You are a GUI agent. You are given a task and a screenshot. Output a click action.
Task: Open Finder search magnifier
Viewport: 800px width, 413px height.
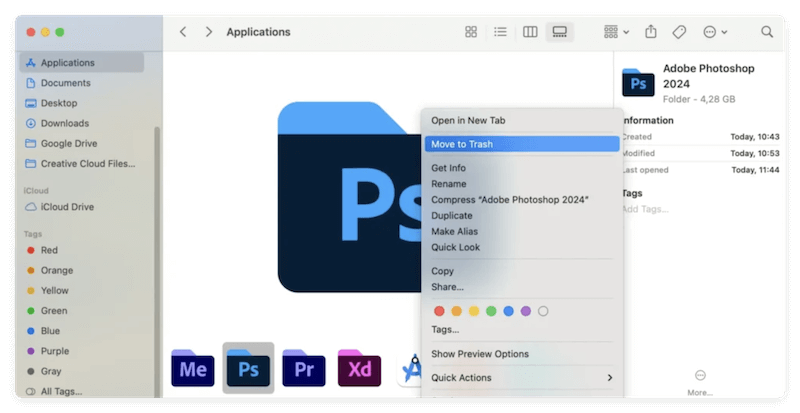767,32
